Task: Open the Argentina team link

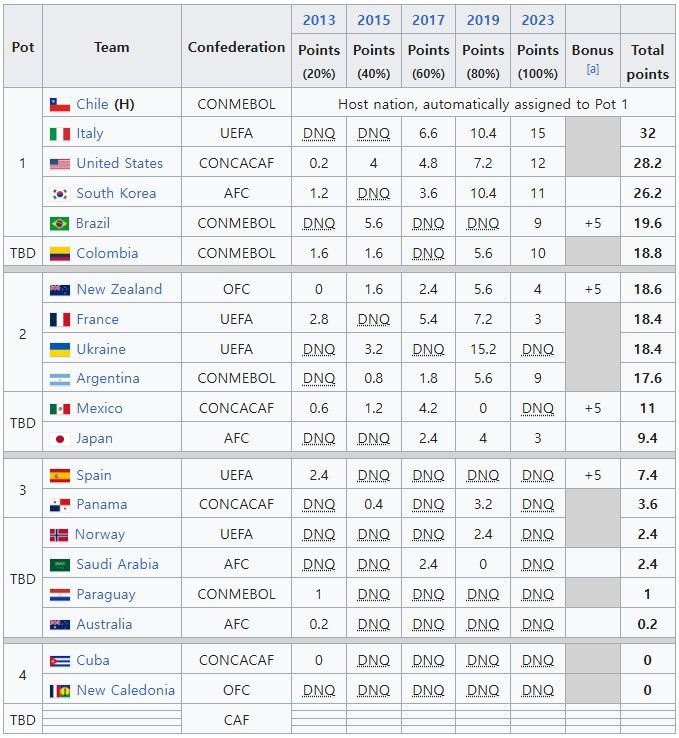Action: tap(108, 379)
